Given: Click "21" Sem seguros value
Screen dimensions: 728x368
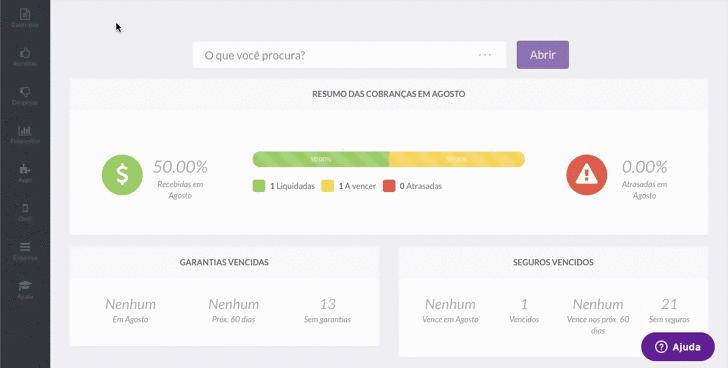Looking at the screenshot, I should (x=669, y=304).
